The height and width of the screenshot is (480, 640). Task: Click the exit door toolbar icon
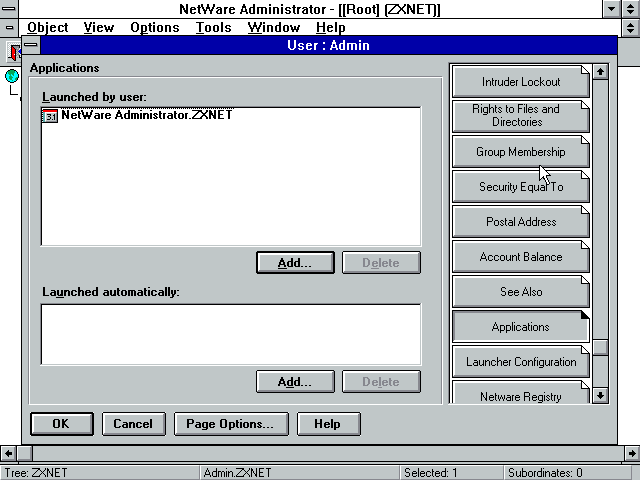pyautogui.click(x=15, y=52)
